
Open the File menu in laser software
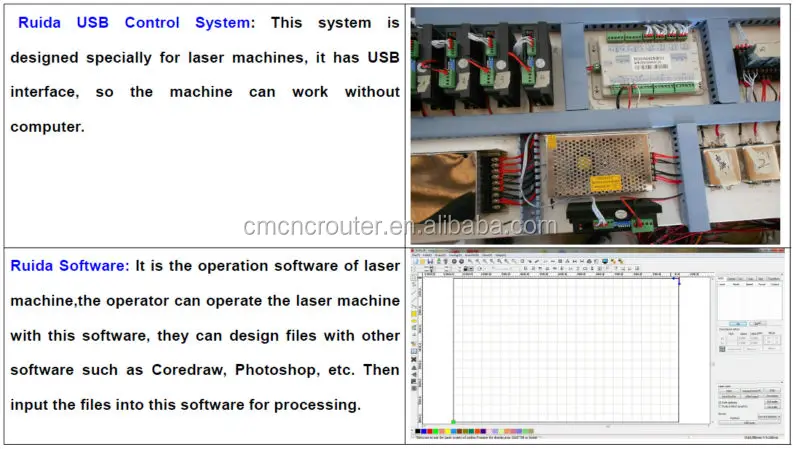[416, 255]
